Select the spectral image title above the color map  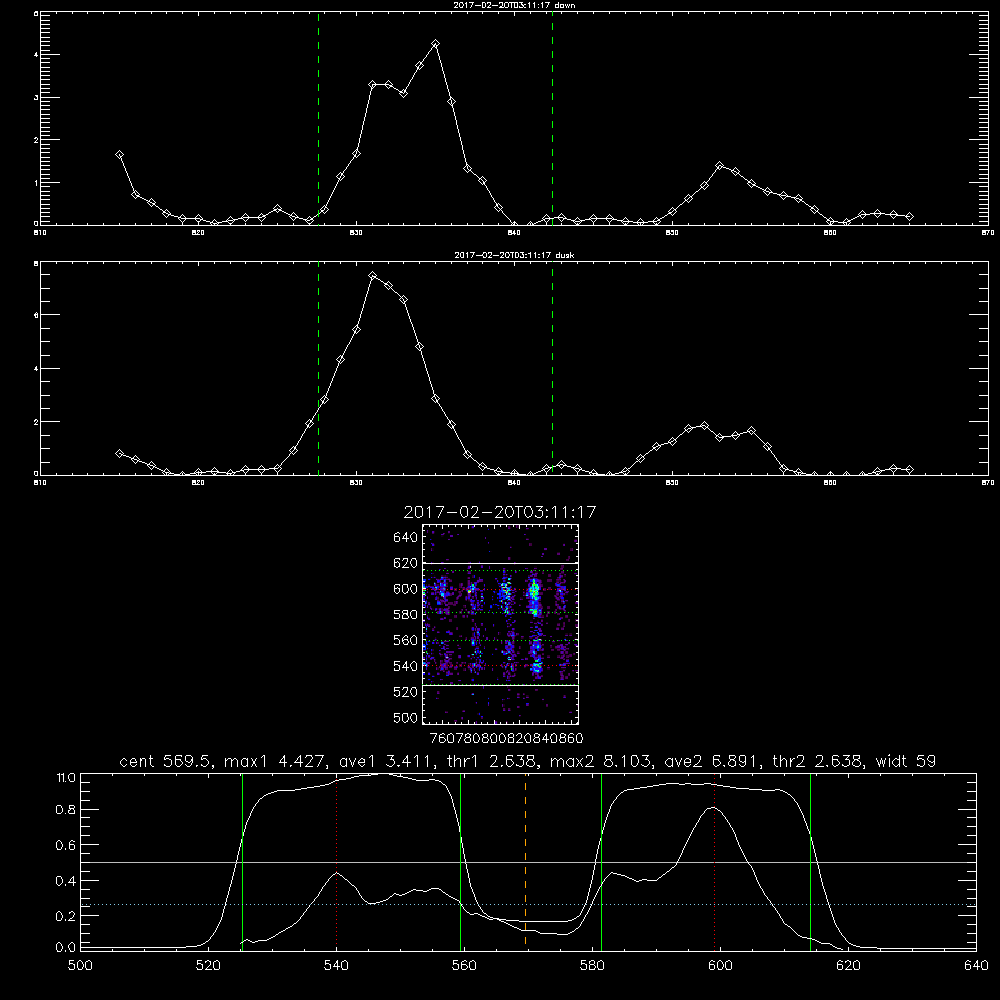(500, 512)
